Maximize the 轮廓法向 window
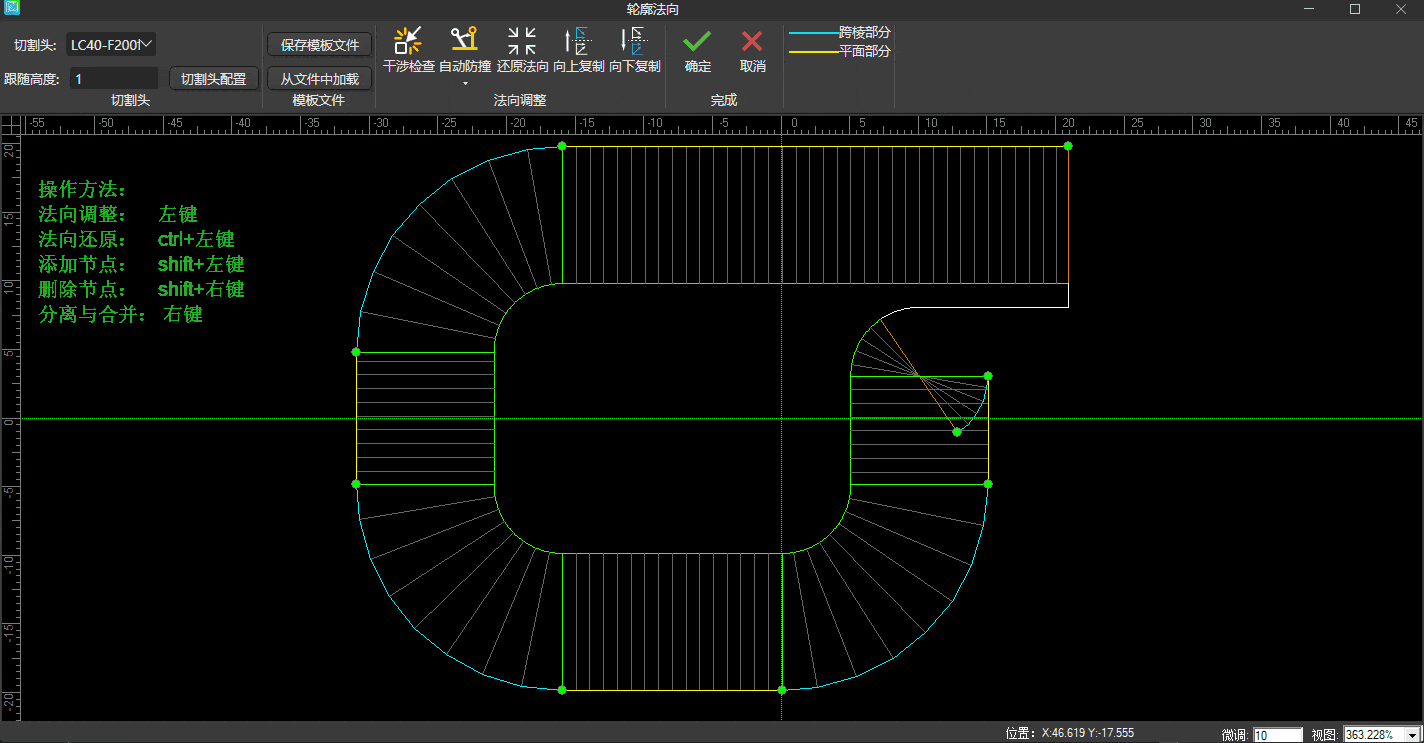The width and height of the screenshot is (1424, 743). 1355,9
